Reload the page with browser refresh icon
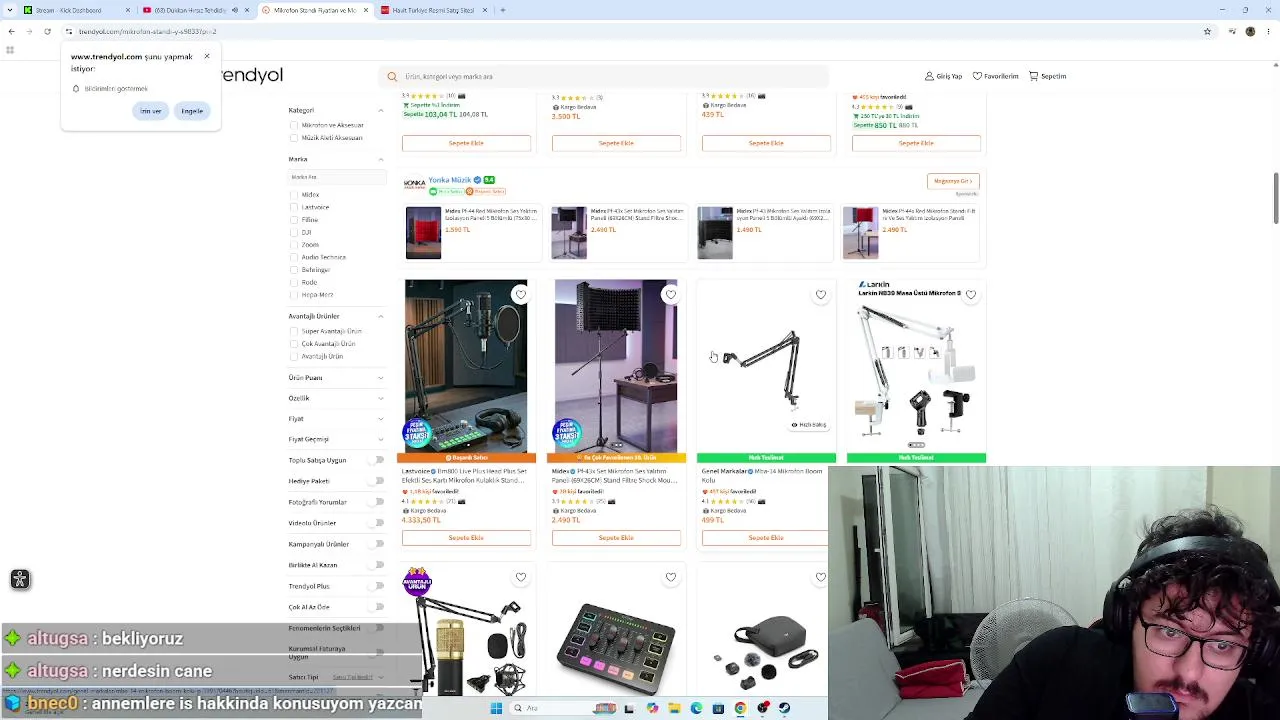Screen dimensions: 1280x720 47,31
